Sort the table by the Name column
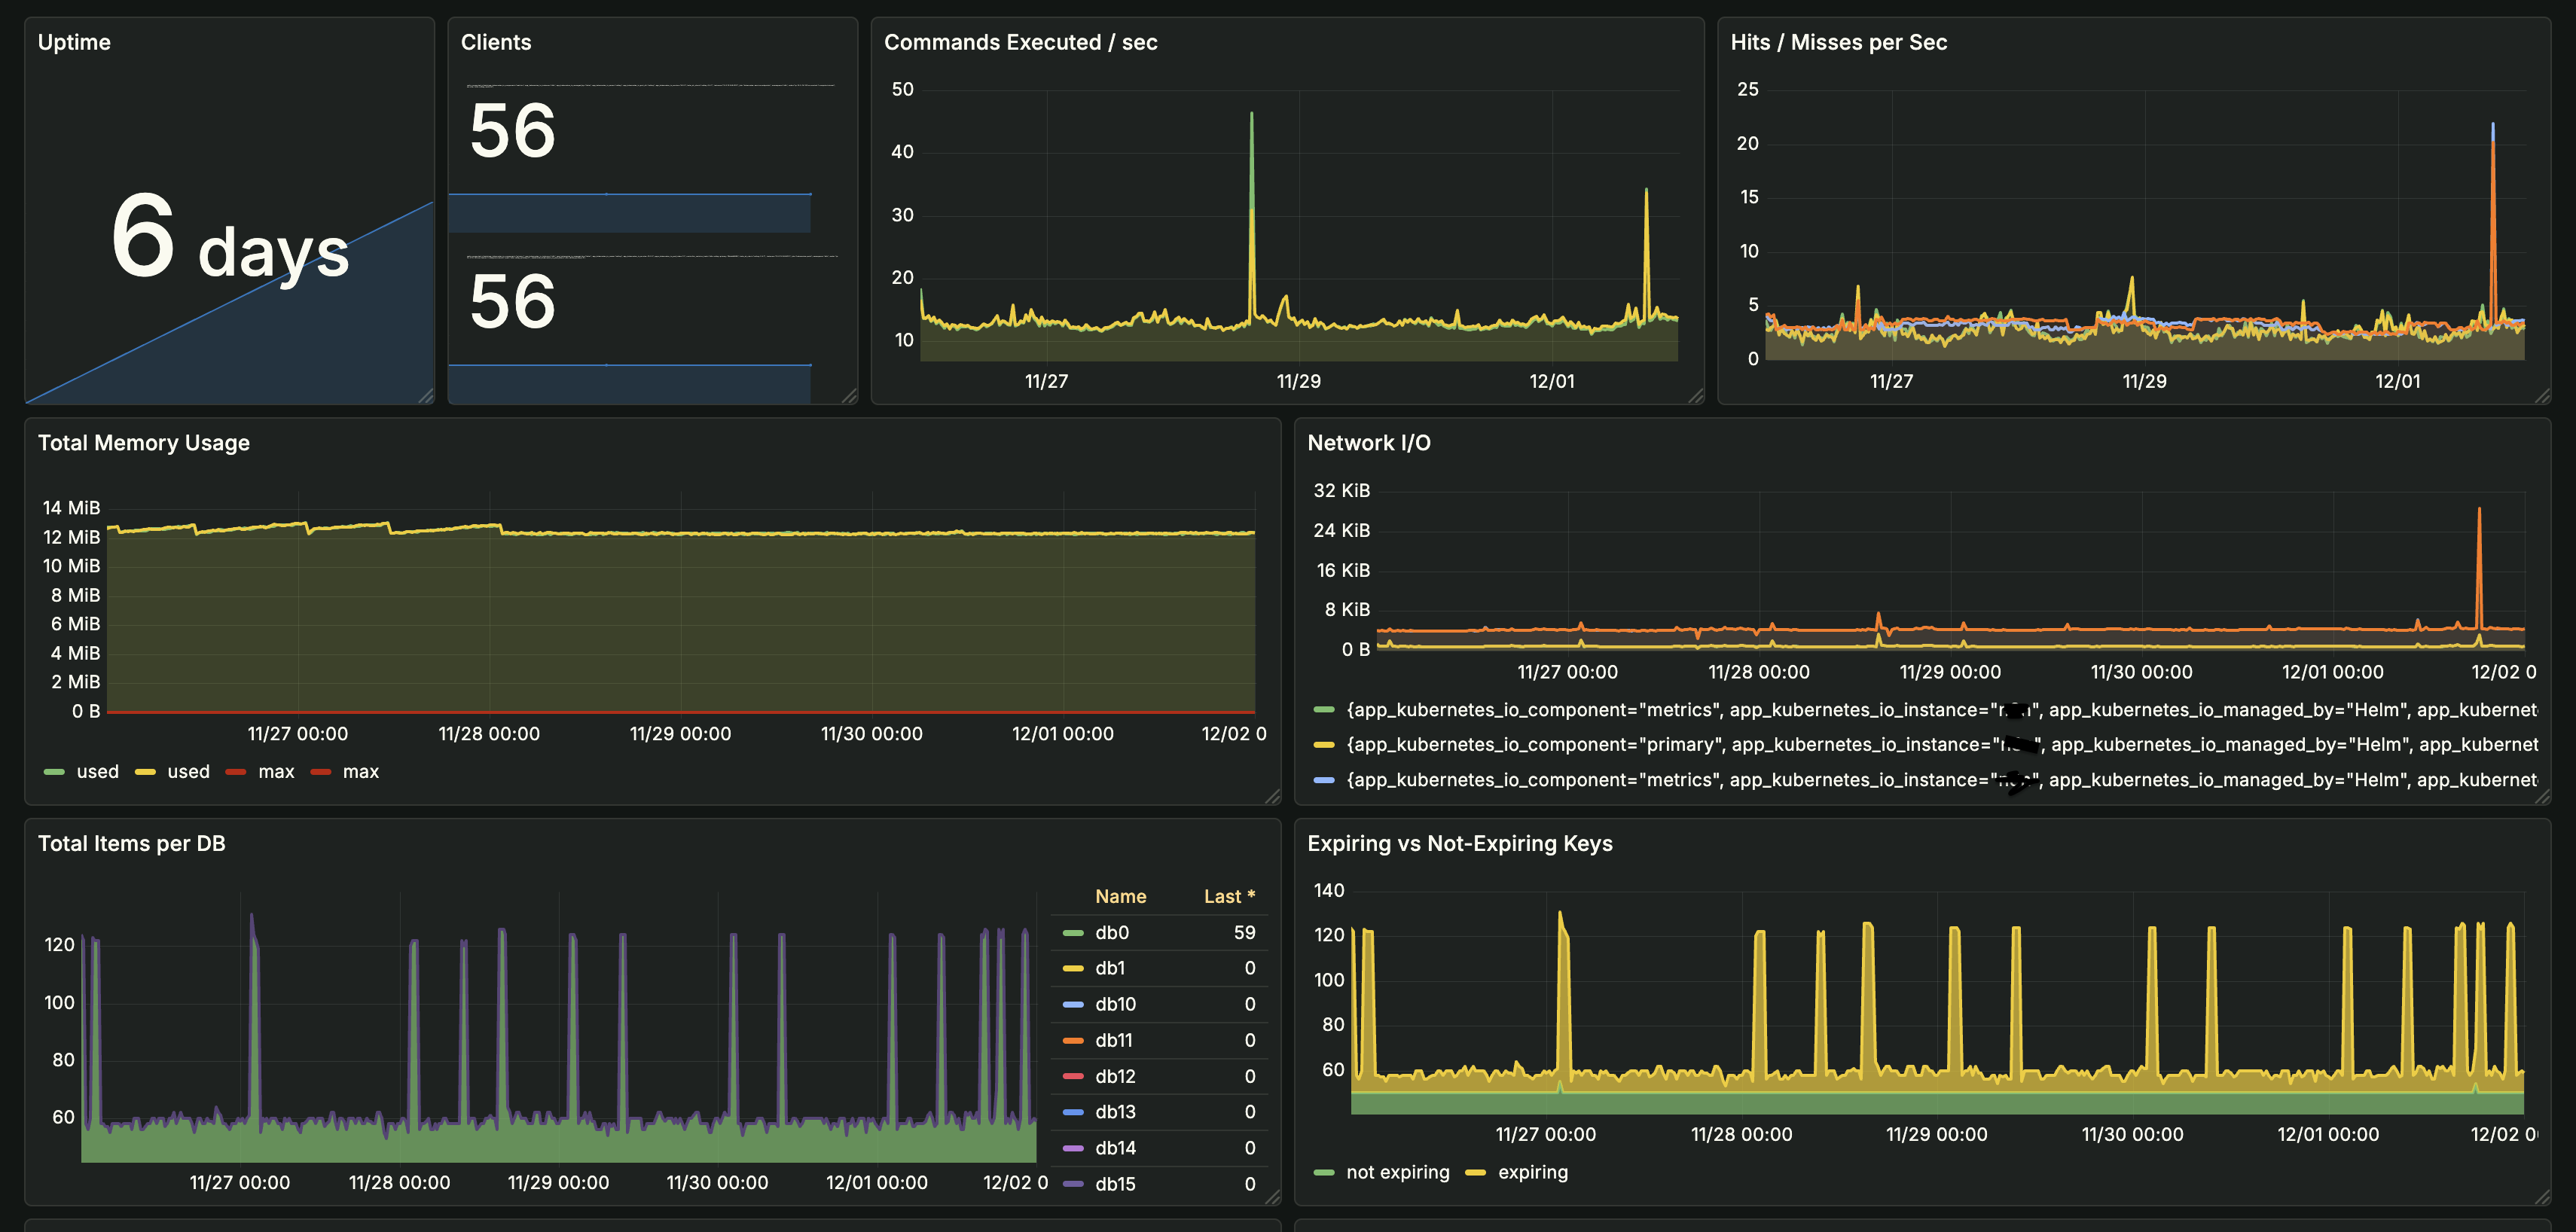 (1121, 896)
